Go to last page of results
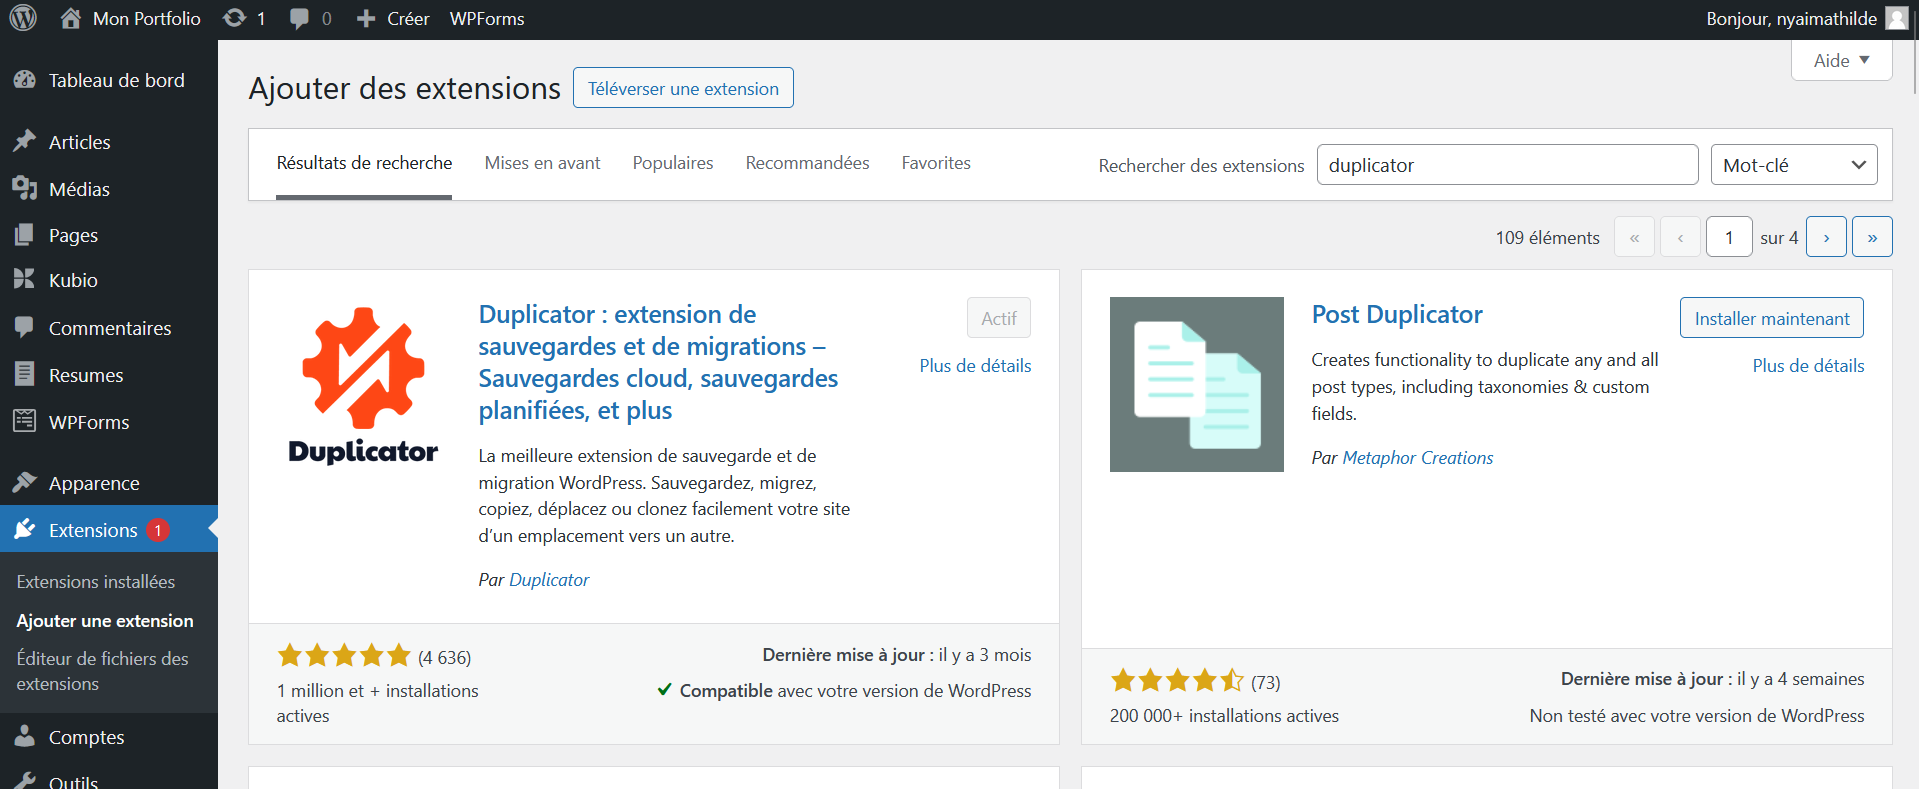 coord(1872,237)
